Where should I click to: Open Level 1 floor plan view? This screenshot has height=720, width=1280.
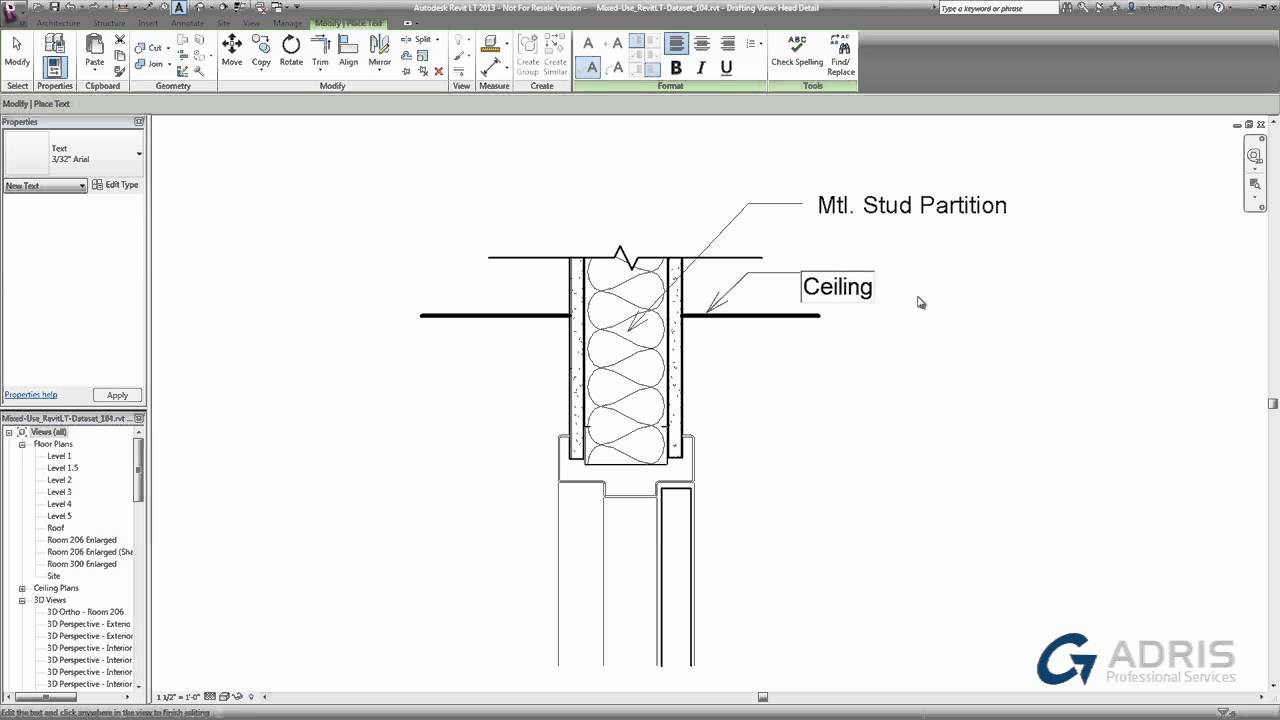[x=59, y=456]
